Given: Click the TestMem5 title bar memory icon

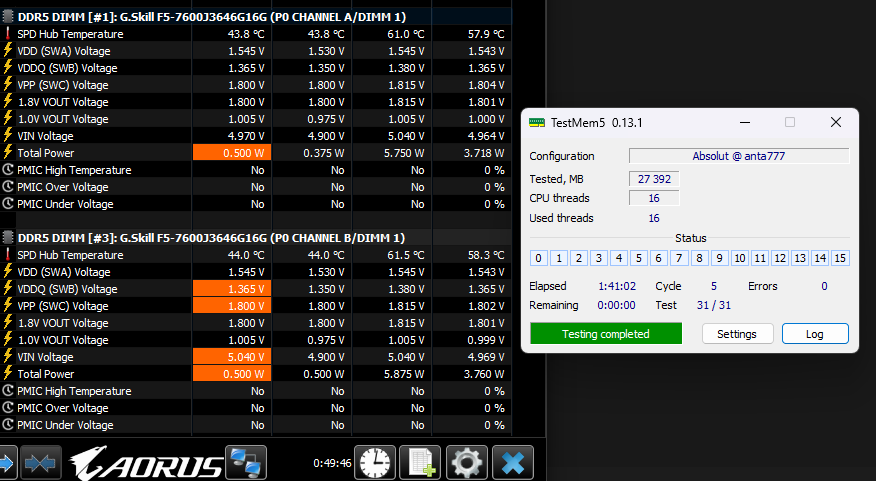Looking at the screenshot, I should coord(536,122).
